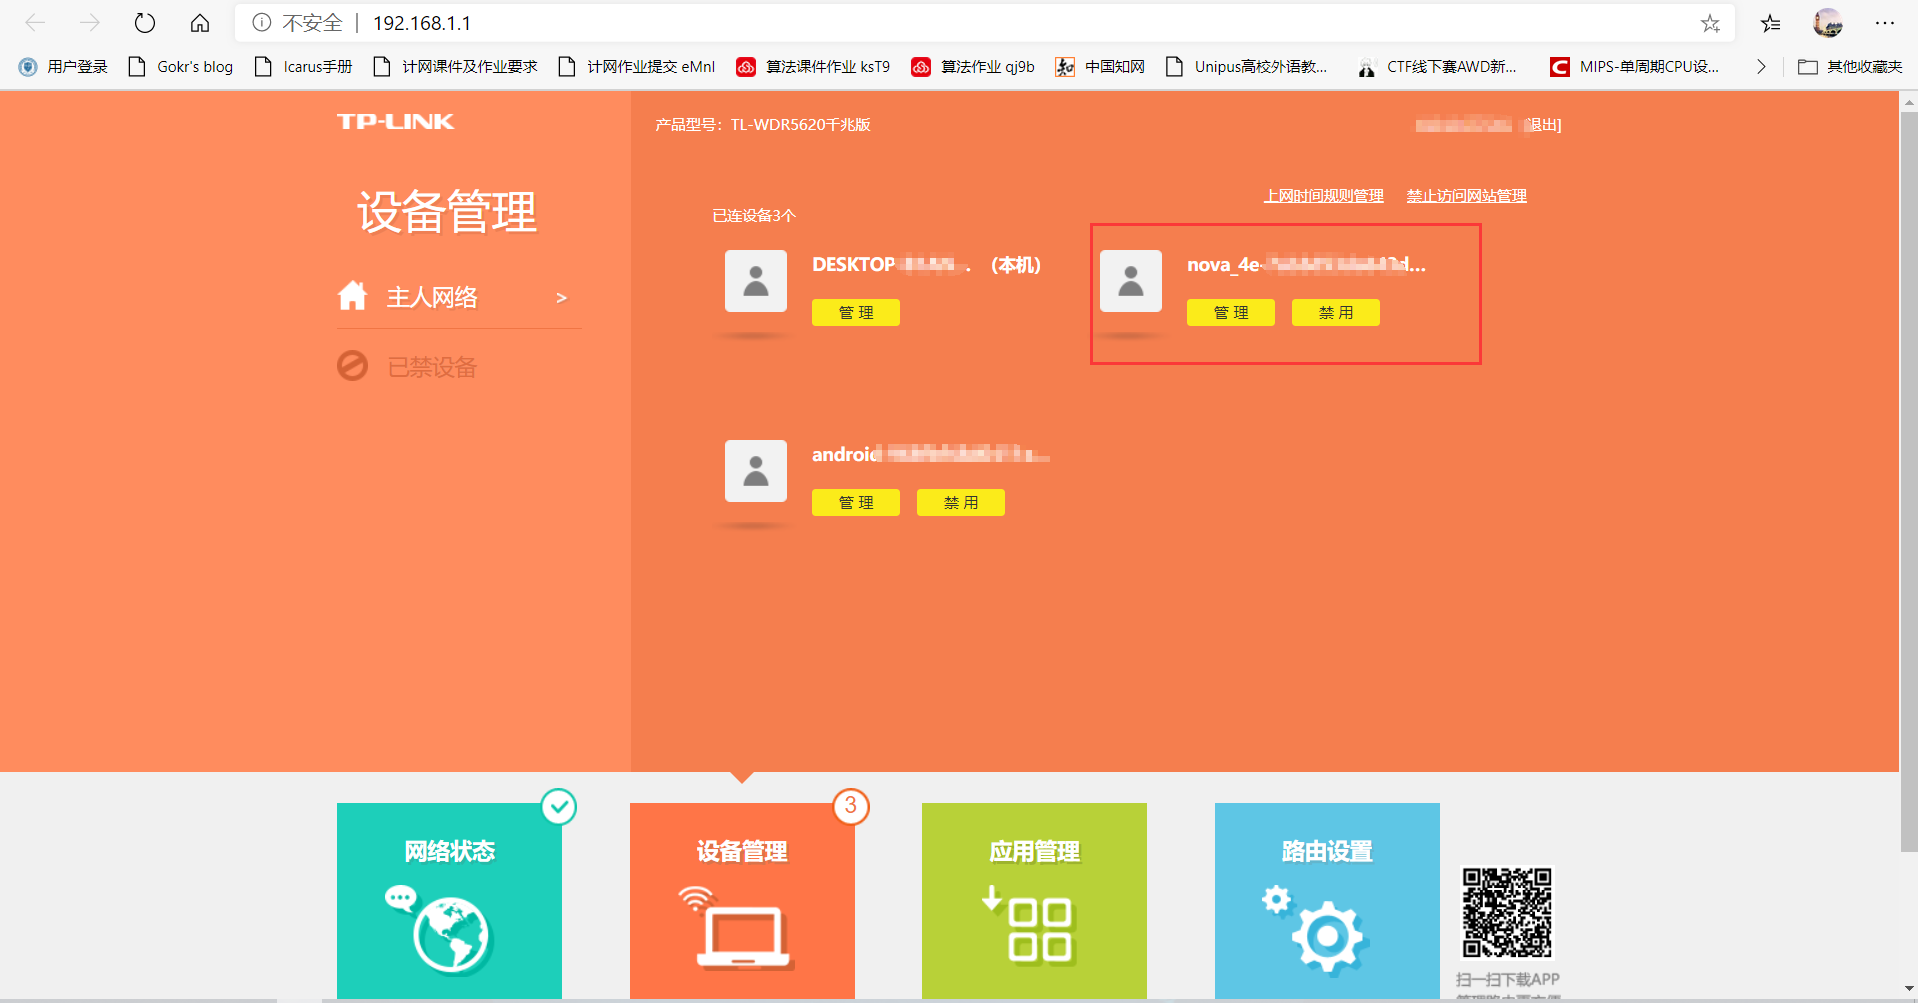Click 管理 for the android device
Viewport: 1918px width, 1003px height.
coord(855,502)
